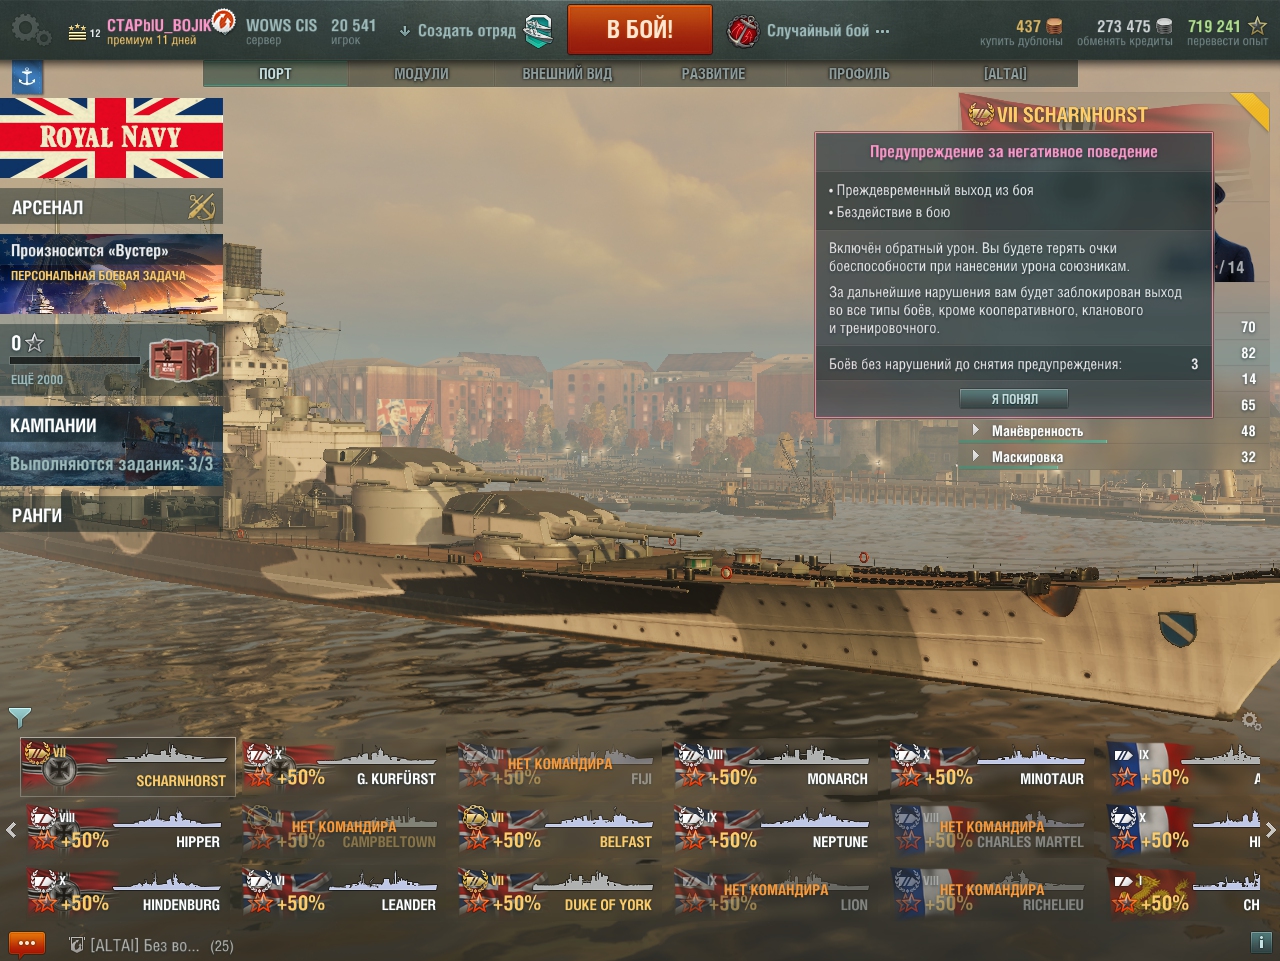Viewport: 1280px width, 961px height.
Task: Open the chat speech bubble button
Action: (27, 943)
